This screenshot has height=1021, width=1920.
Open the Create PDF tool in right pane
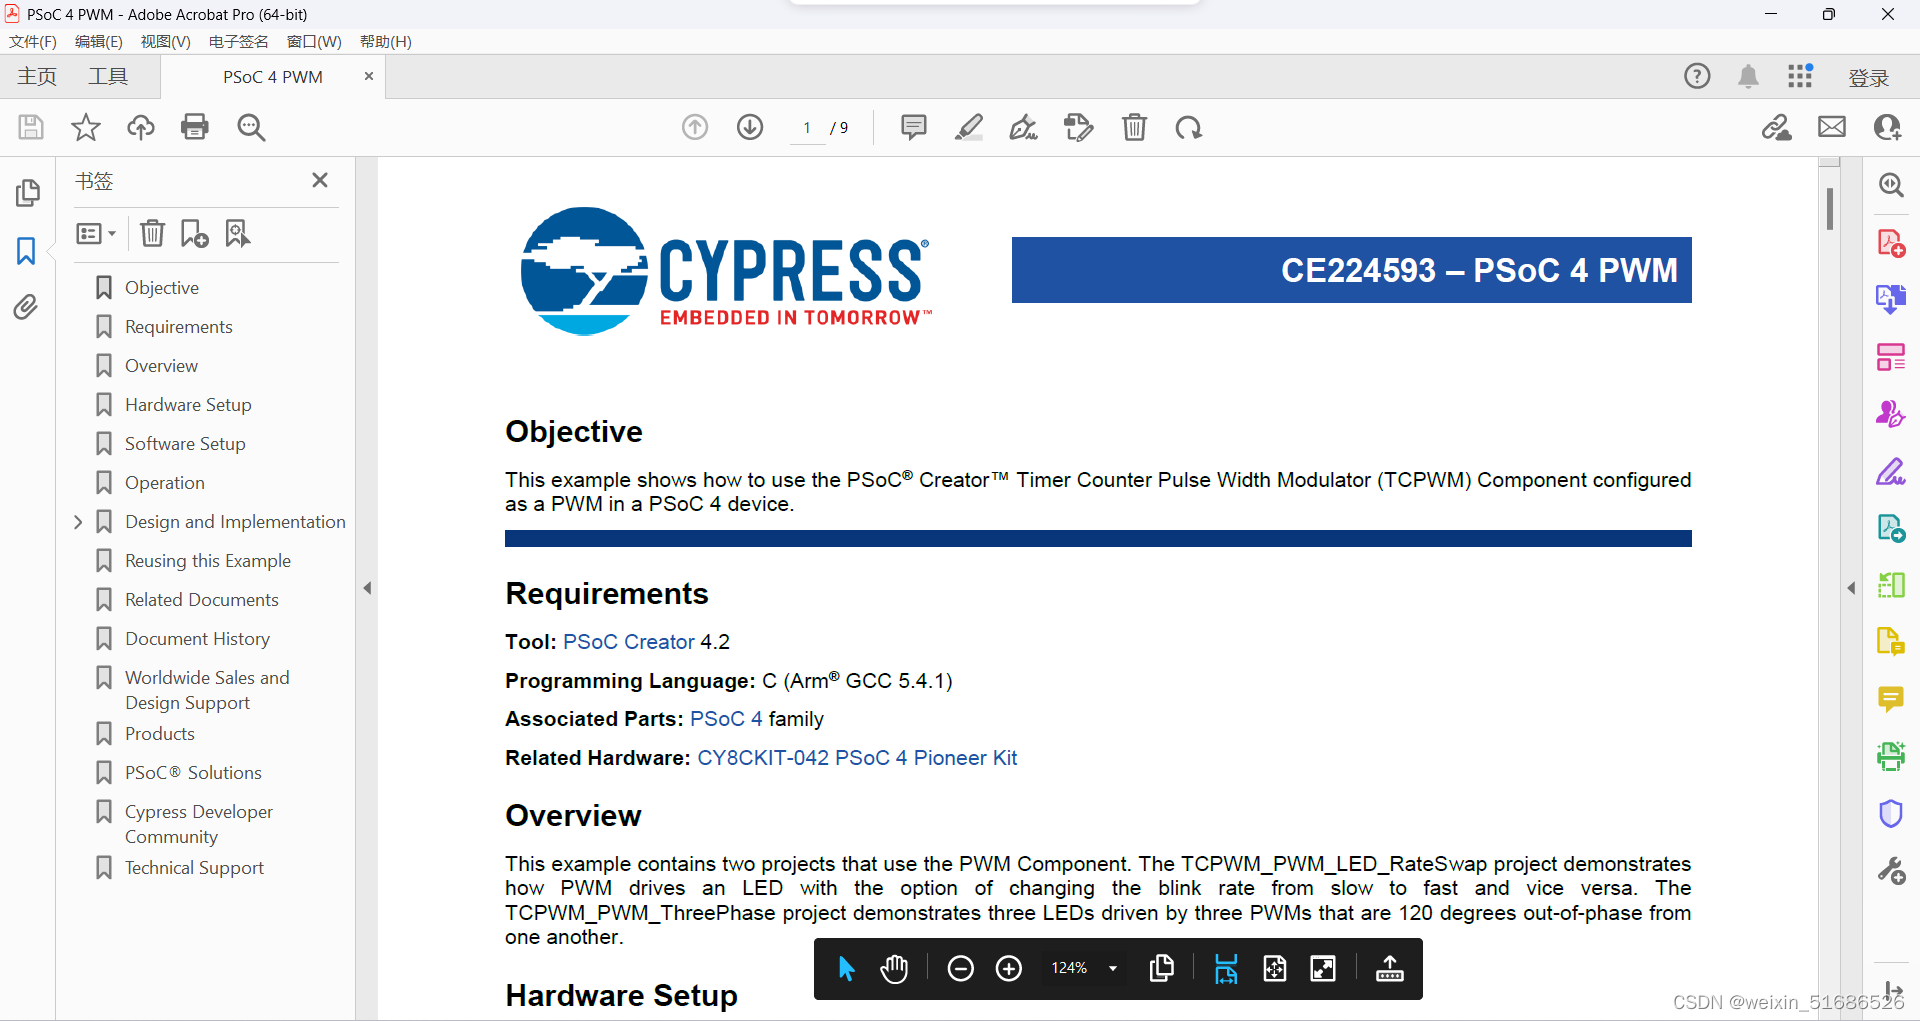[x=1891, y=243]
